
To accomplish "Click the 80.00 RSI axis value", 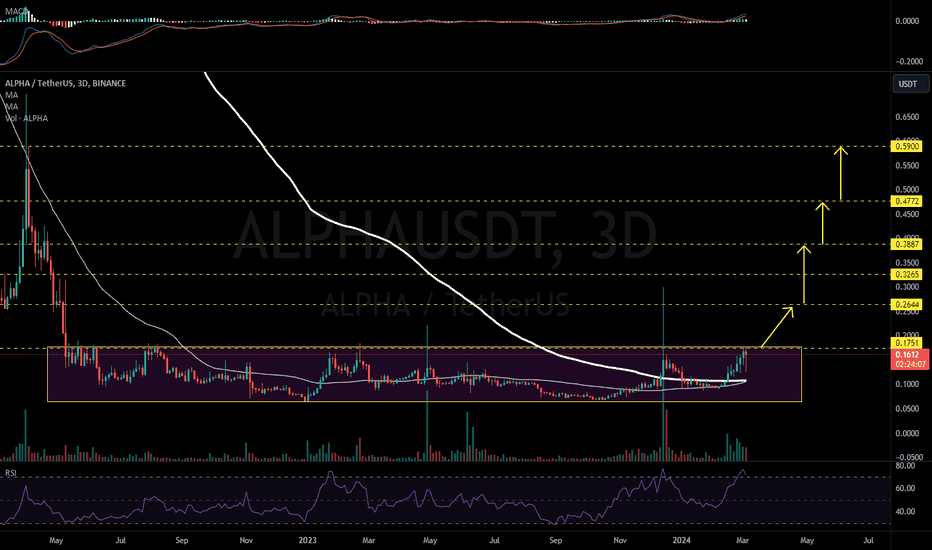I will pos(905,466).
